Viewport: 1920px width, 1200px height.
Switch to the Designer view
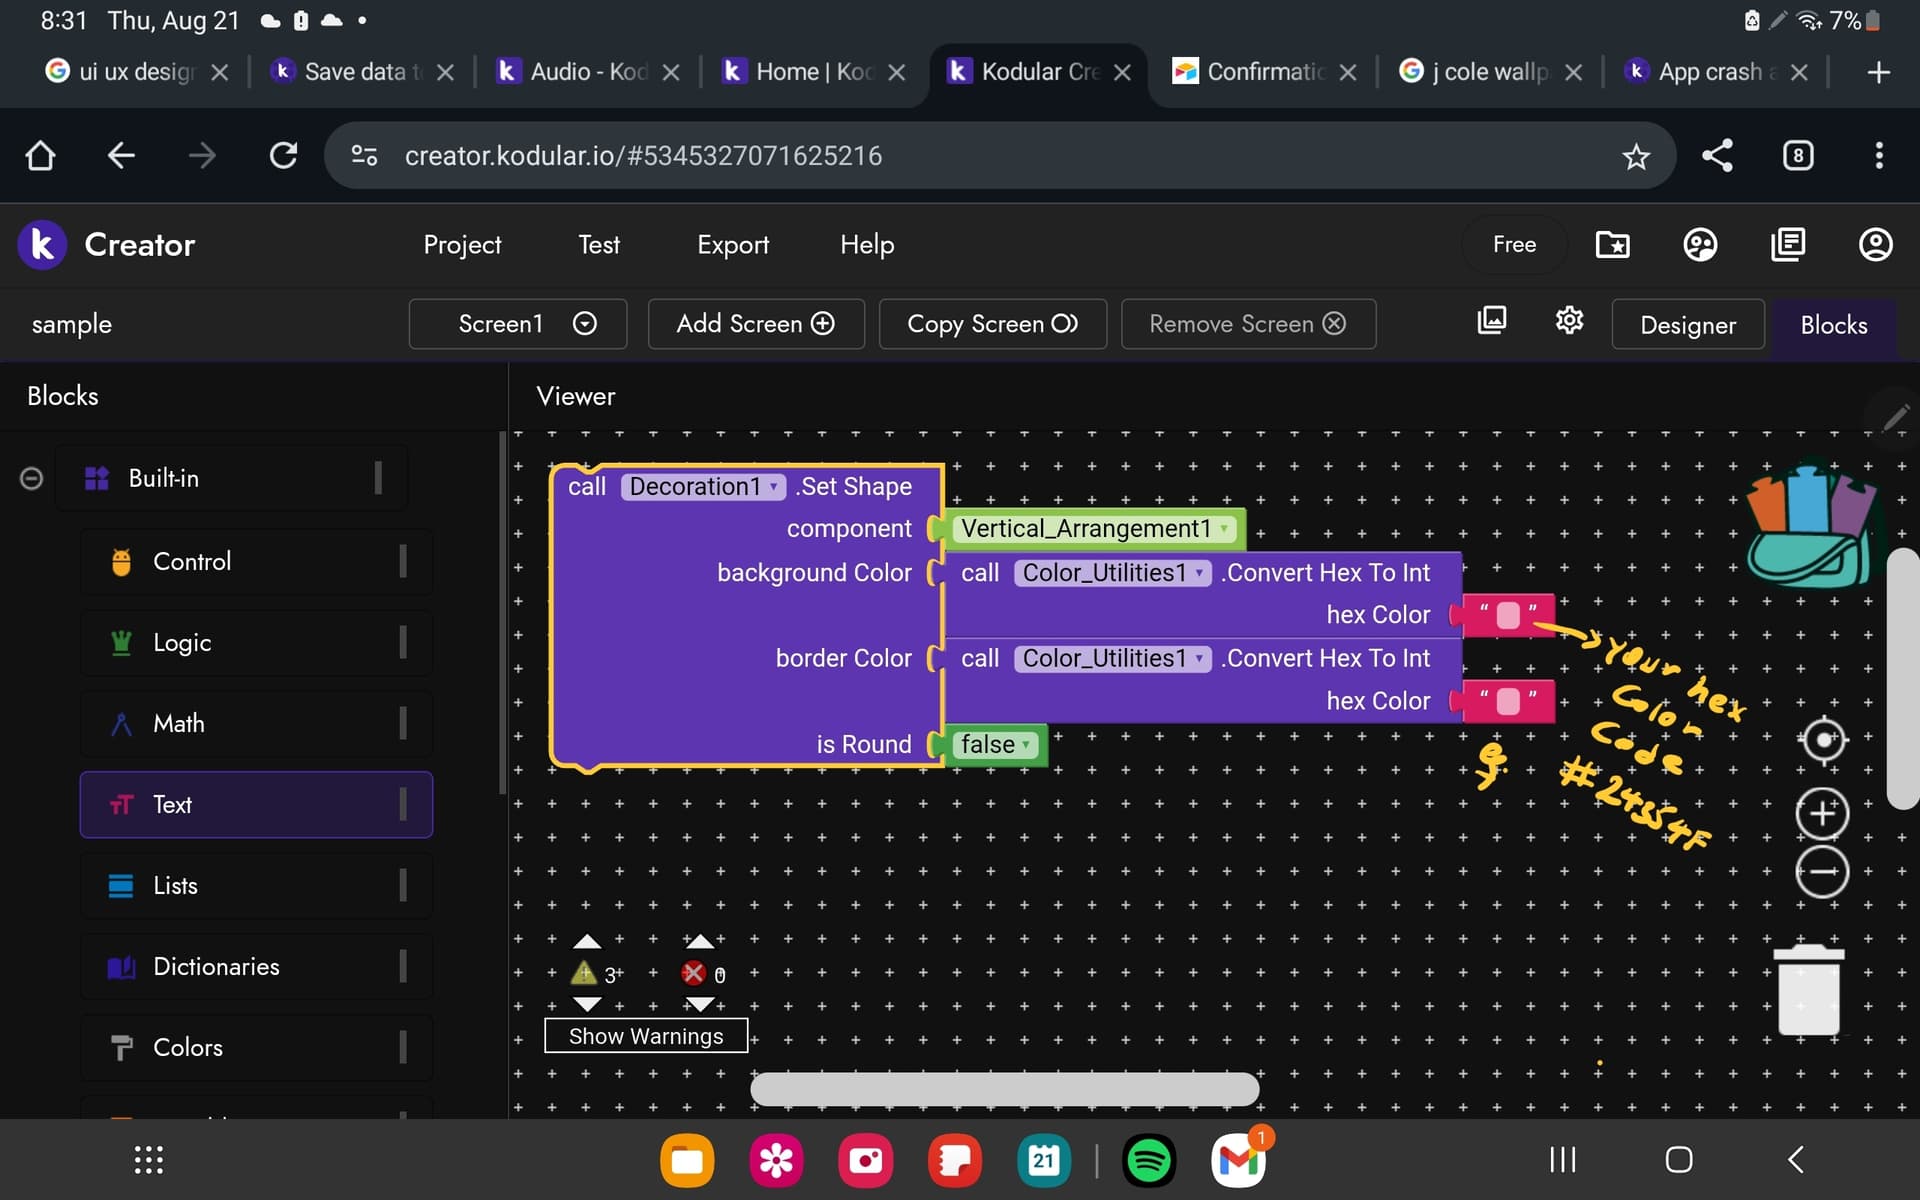(x=1687, y=325)
